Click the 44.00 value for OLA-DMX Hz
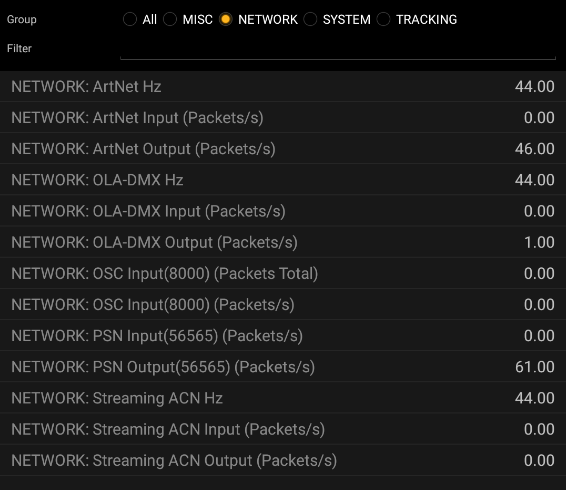The image size is (566, 490). pyautogui.click(x=535, y=180)
